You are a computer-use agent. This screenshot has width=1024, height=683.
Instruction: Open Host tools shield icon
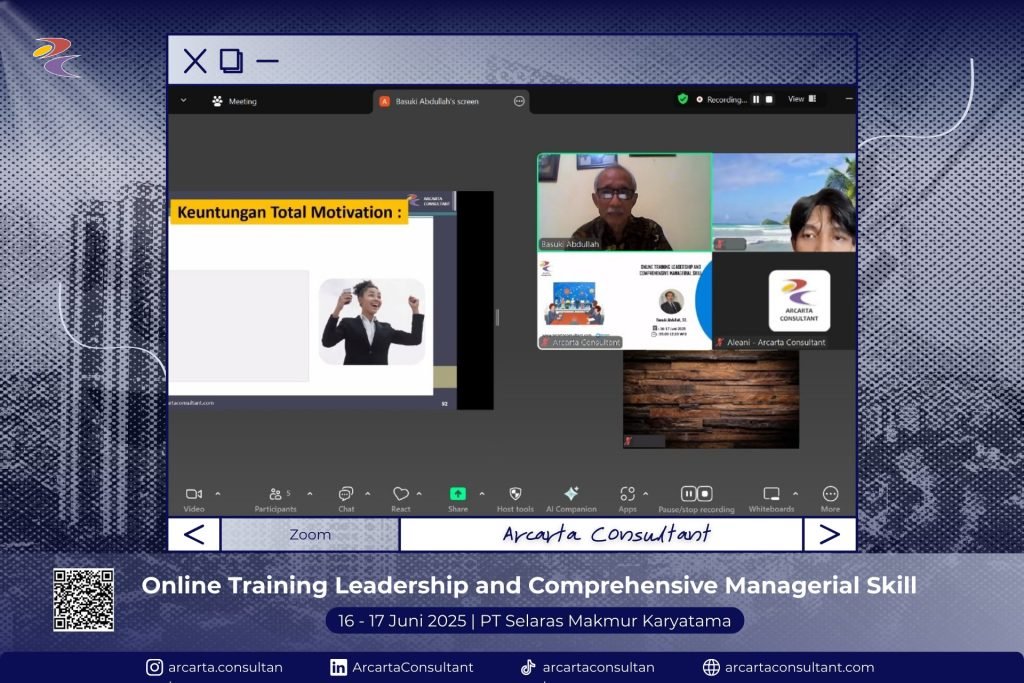(515, 494)
